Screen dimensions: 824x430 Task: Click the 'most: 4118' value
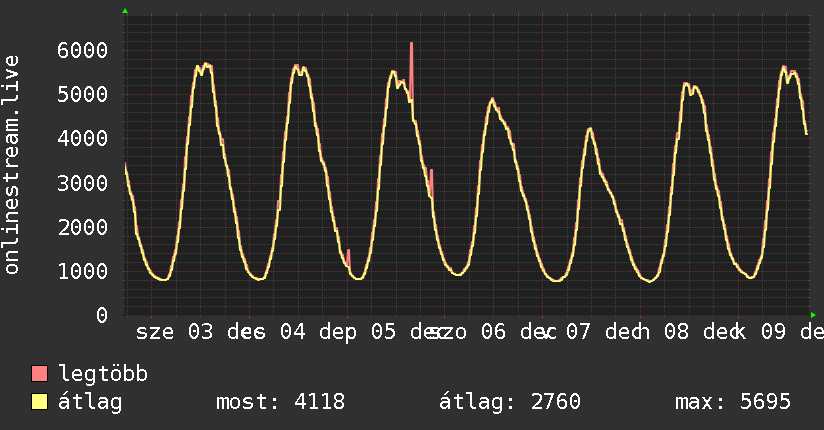281,402
